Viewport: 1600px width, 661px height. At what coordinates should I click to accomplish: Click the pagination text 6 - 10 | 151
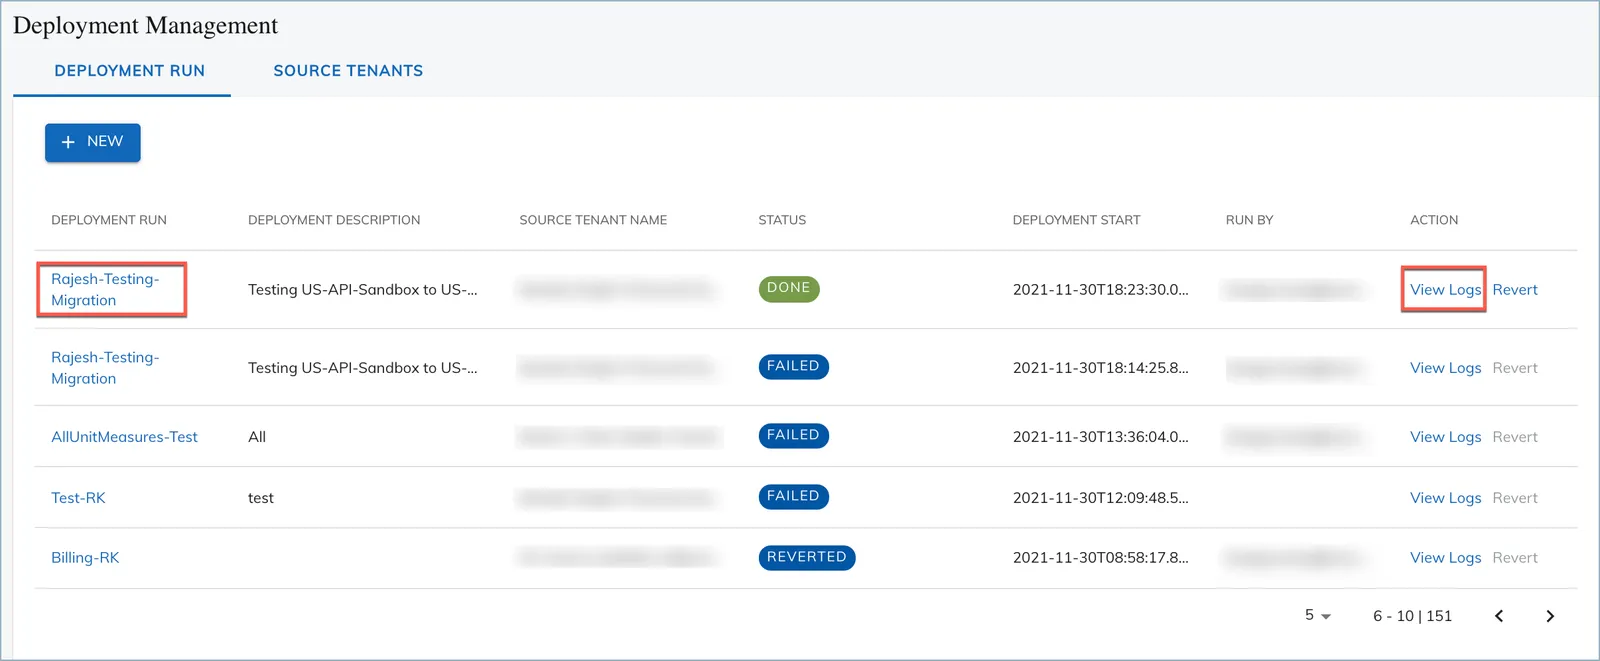[x=1412, y=616]
